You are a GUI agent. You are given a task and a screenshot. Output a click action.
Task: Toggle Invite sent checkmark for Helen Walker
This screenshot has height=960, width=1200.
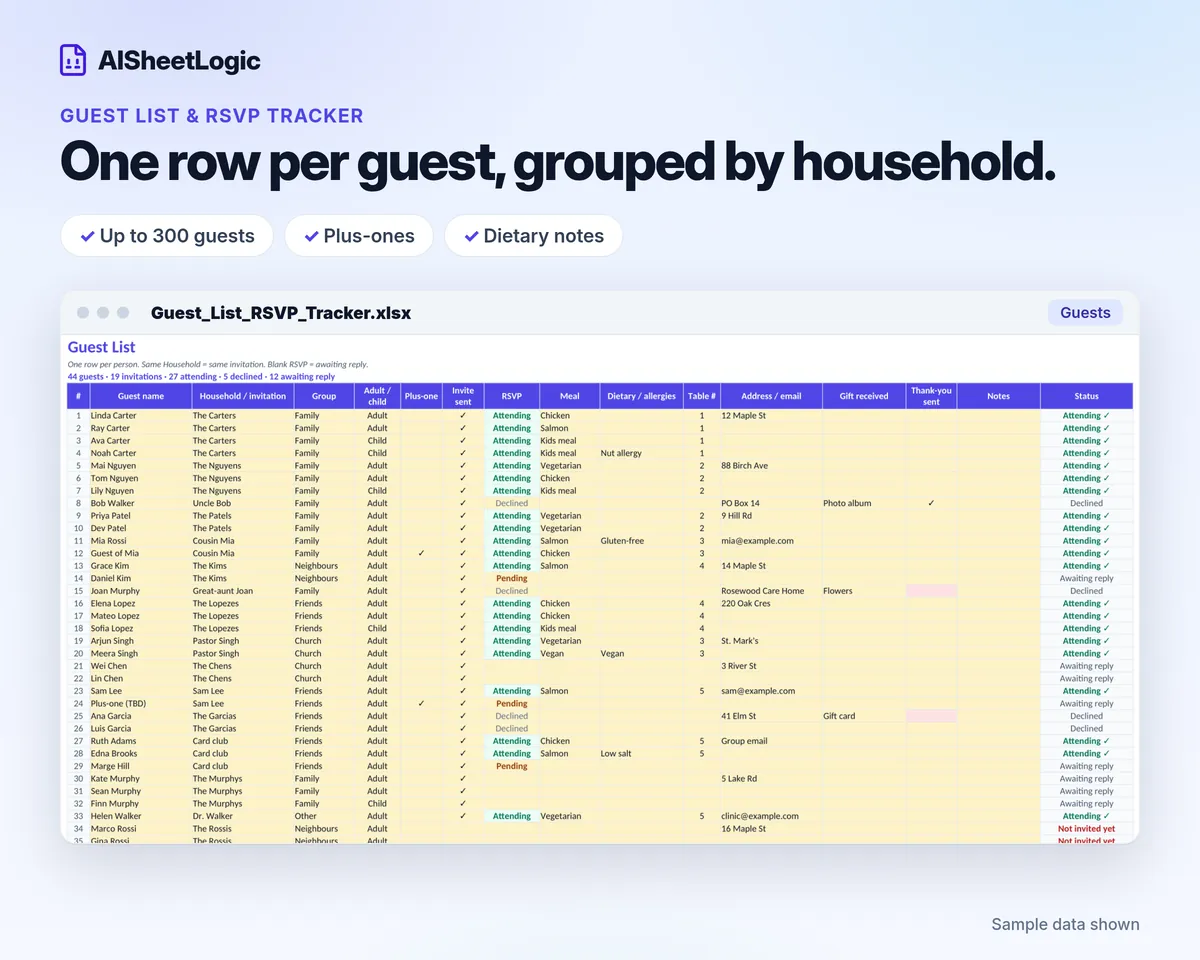463,816
